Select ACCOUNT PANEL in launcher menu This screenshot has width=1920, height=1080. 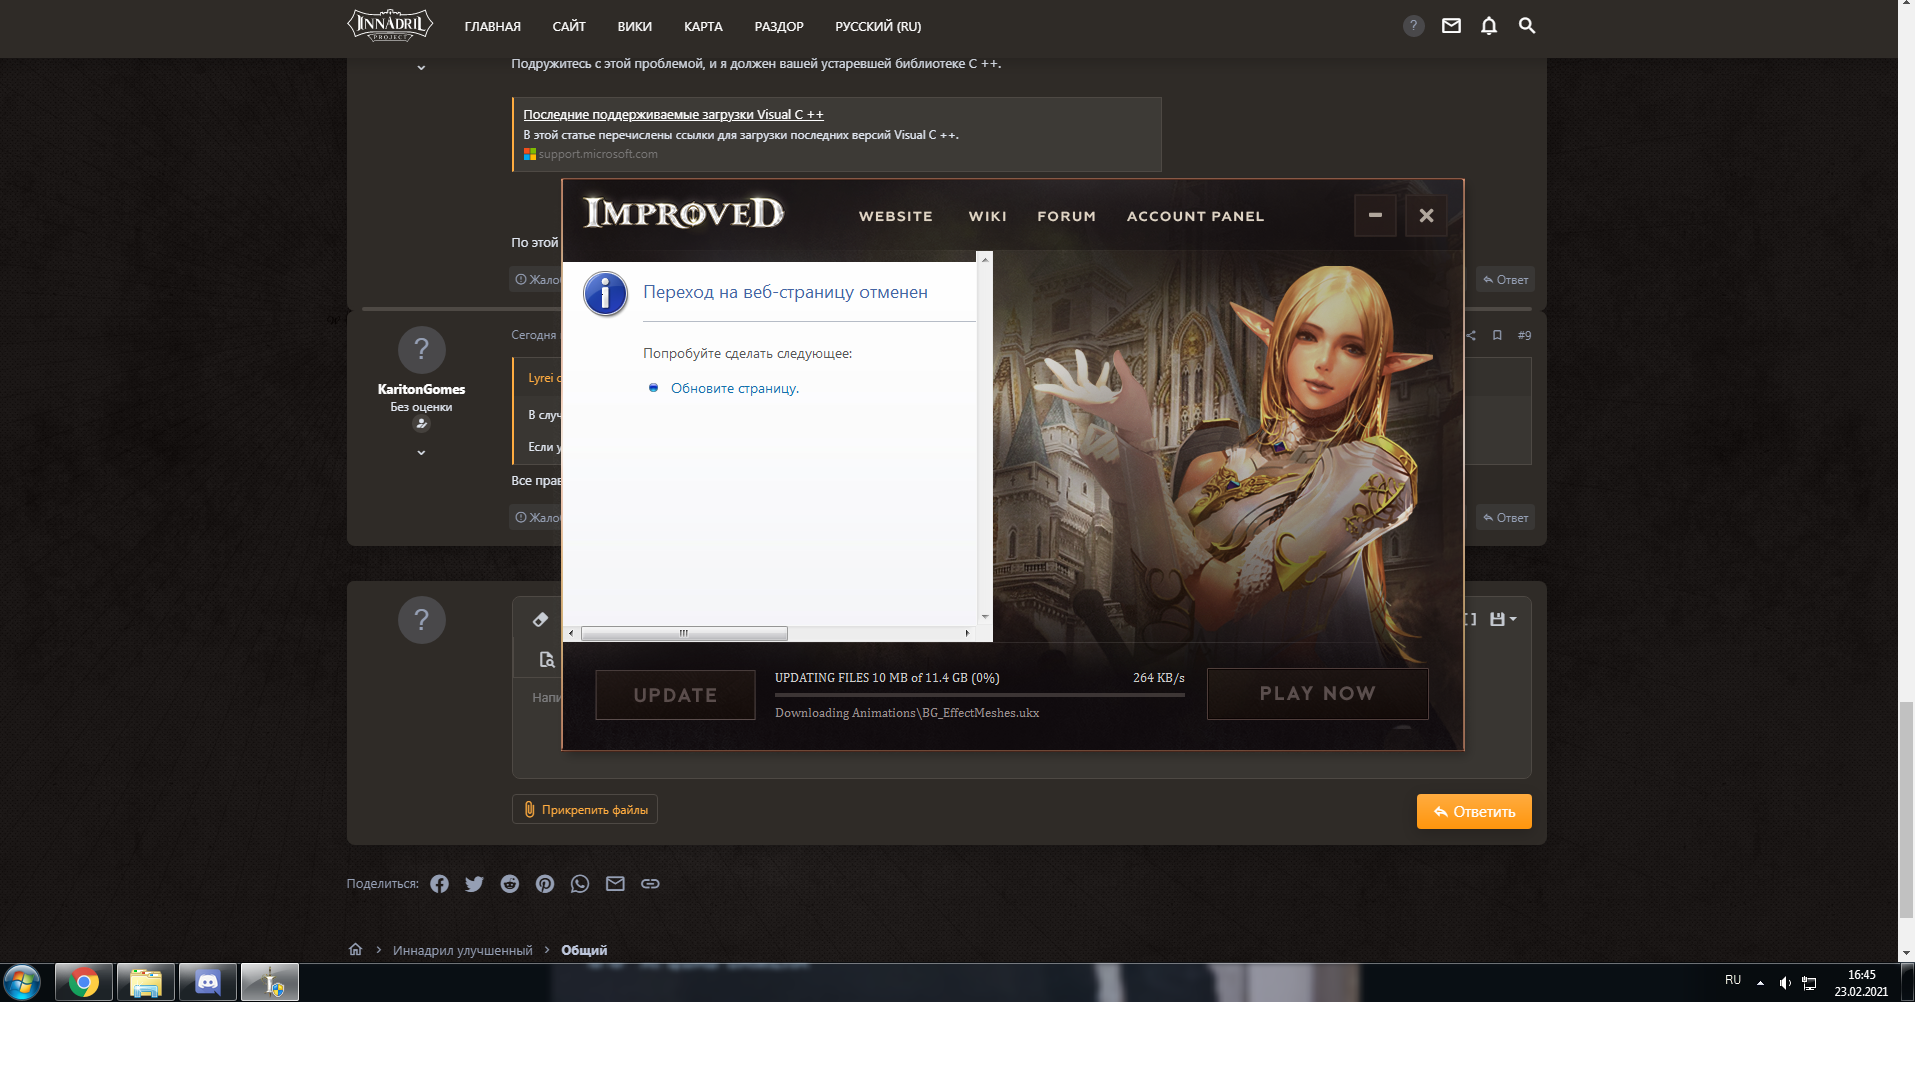click(1195, 216)
